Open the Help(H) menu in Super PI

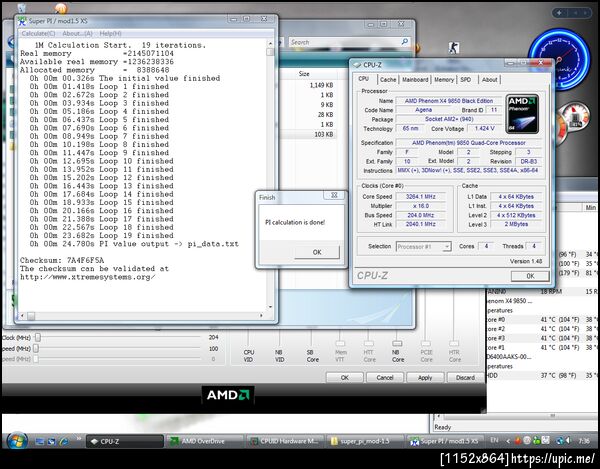pyautogui.click(x=110, y=34)
